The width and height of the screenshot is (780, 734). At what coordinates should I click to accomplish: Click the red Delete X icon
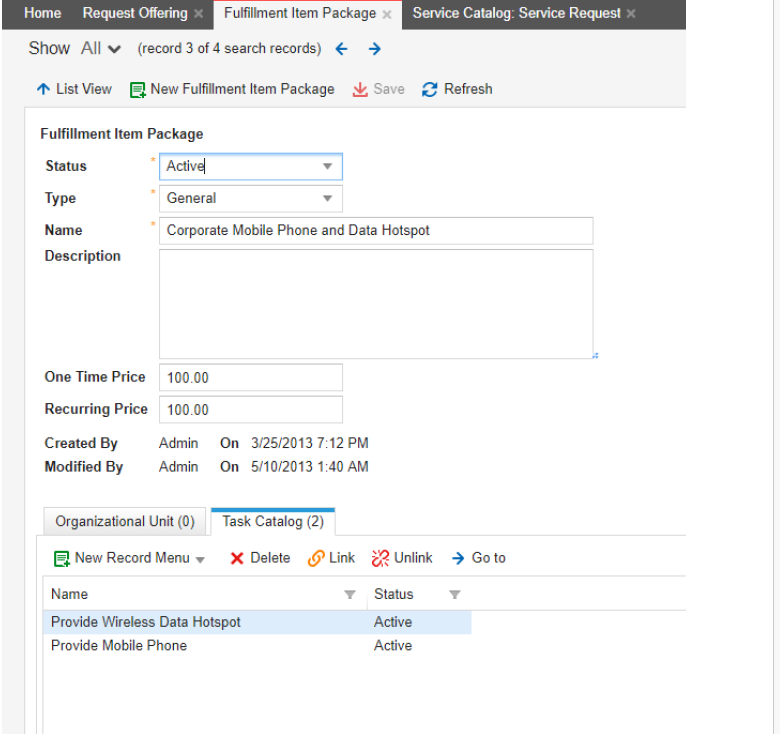pos(237,558)
